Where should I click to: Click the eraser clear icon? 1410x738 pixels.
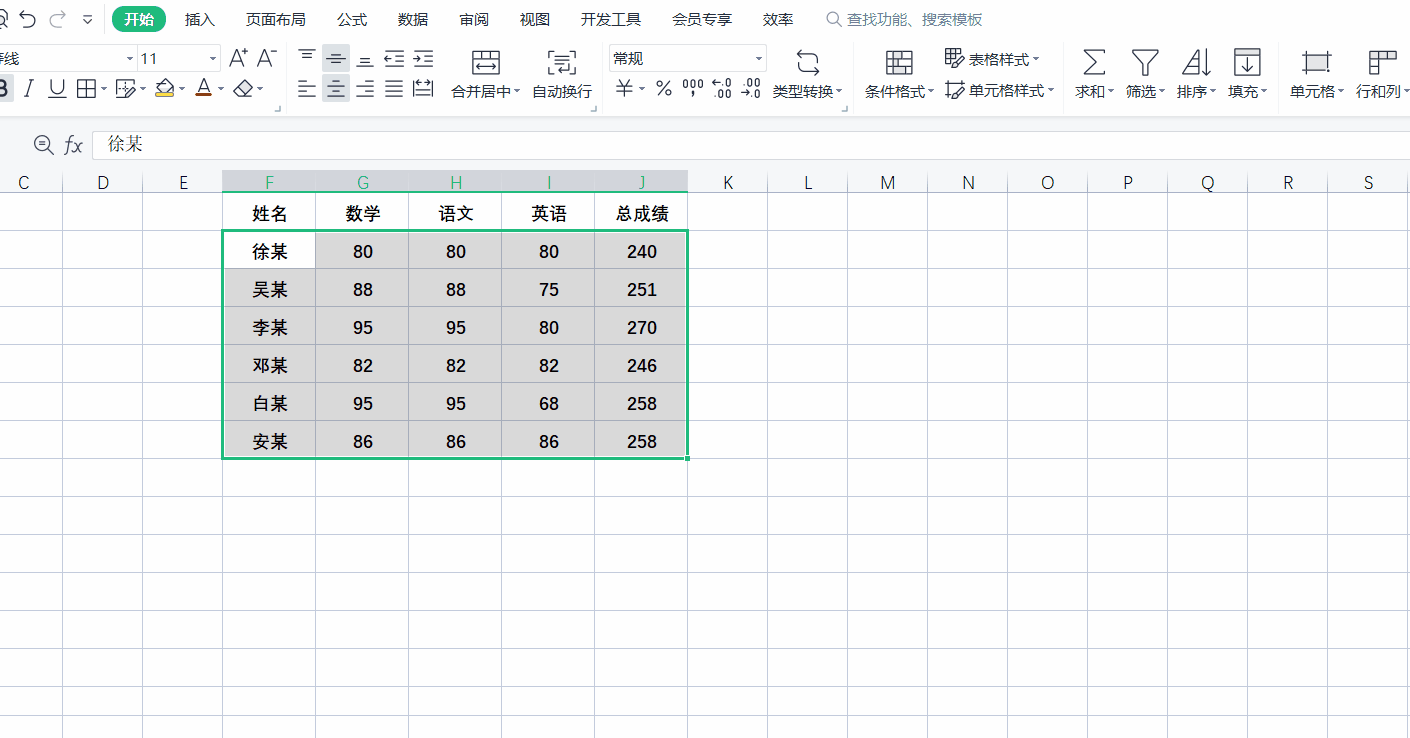(243, 89)
